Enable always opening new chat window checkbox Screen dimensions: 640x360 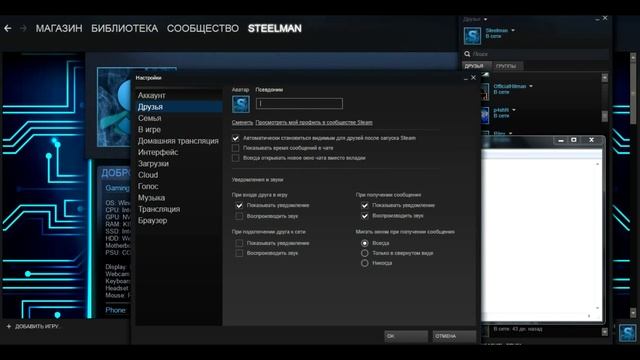point(236,158)
